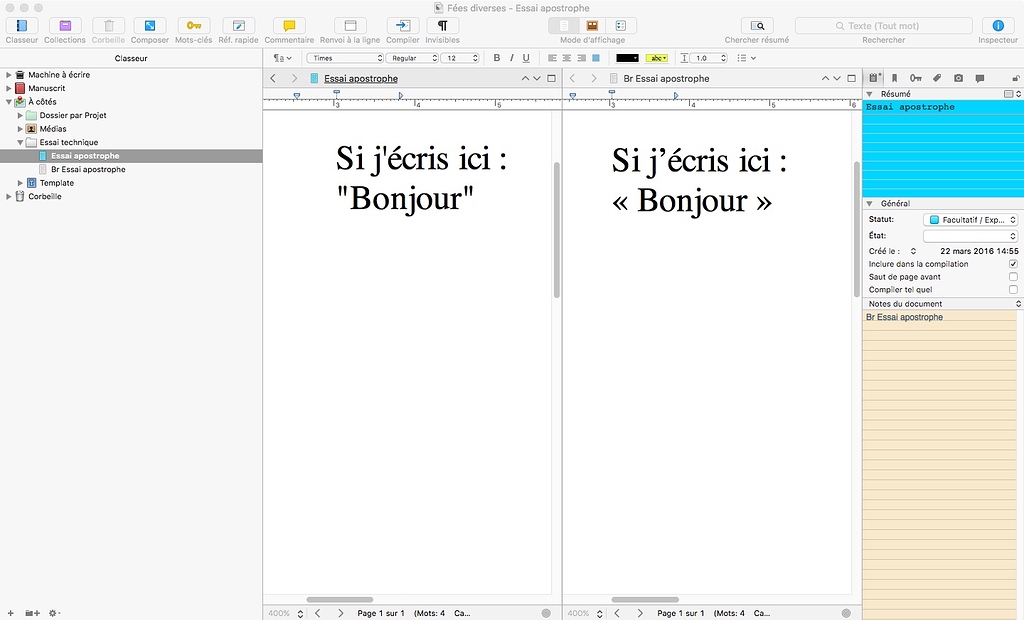Show the notes tab in the inspector
1024x620 pixels.
pyautogui.click(x=874, y=78)
